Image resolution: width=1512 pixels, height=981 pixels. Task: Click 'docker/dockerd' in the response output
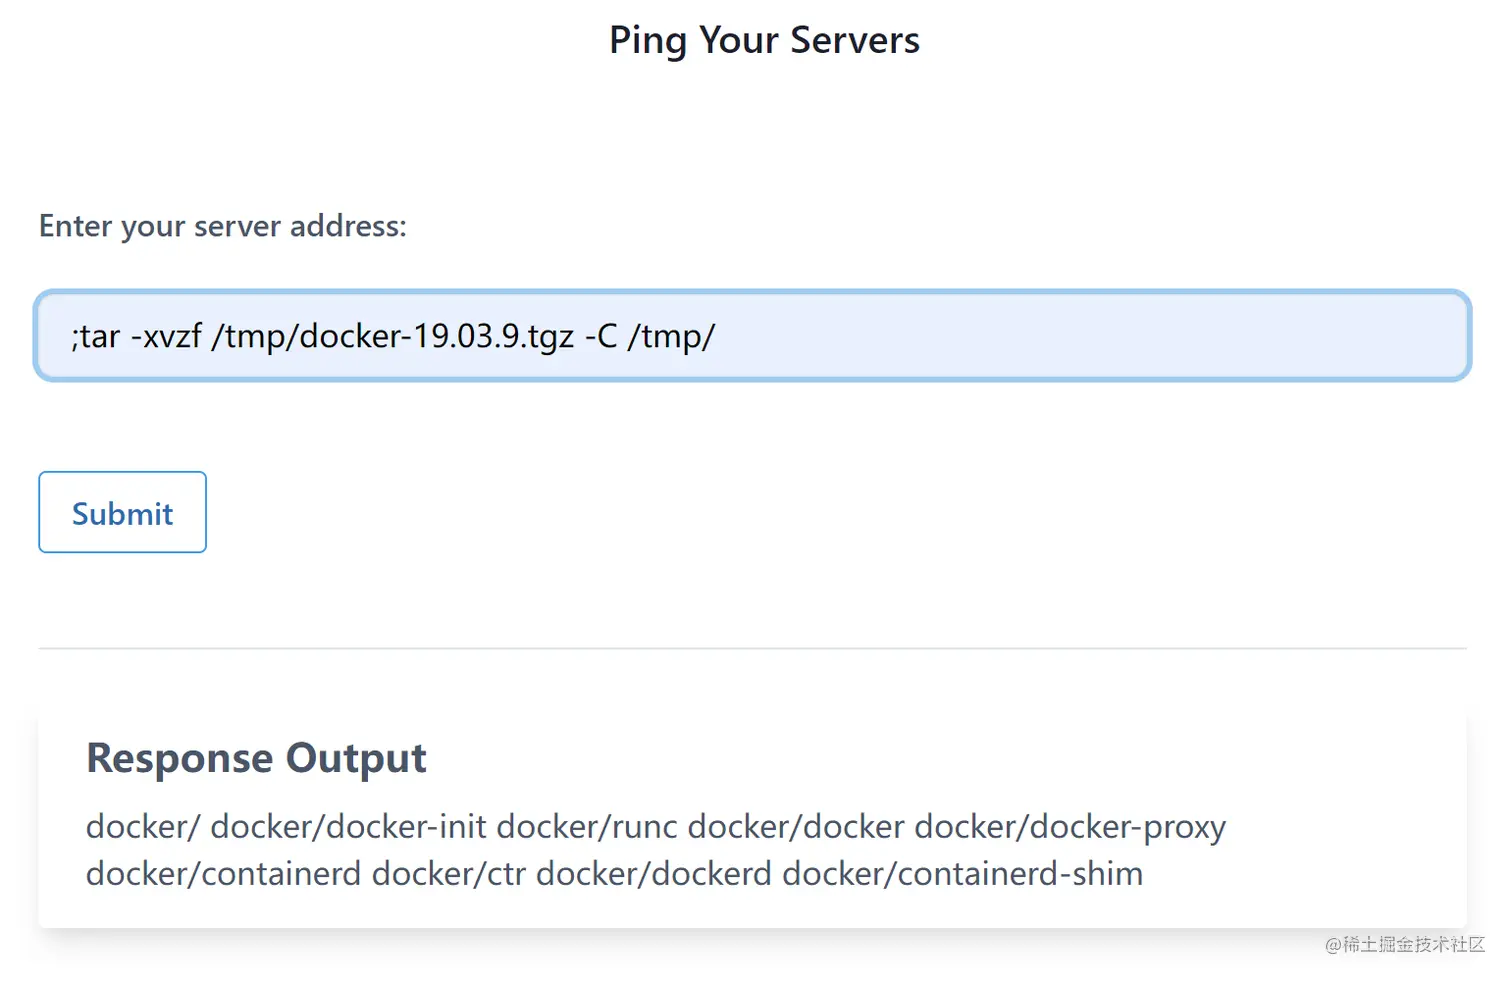[654, 874]
